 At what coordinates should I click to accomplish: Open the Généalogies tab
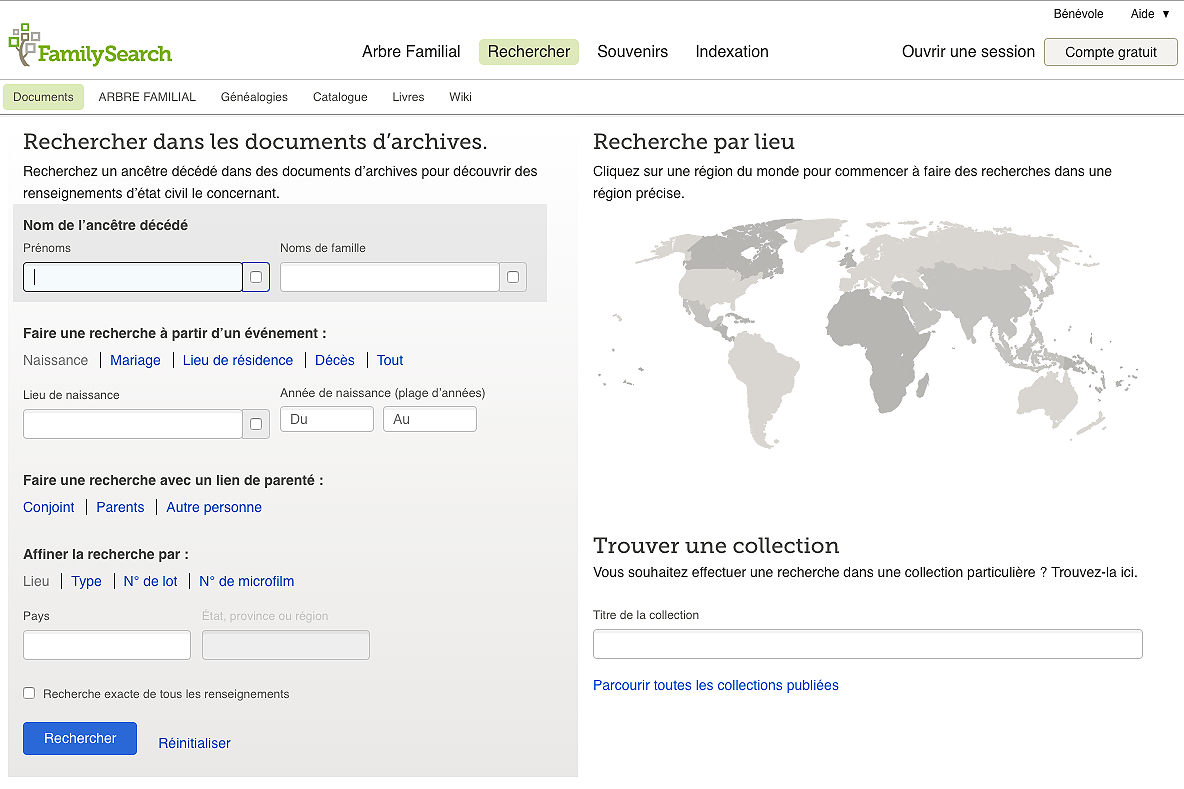[x=254, y=97]
